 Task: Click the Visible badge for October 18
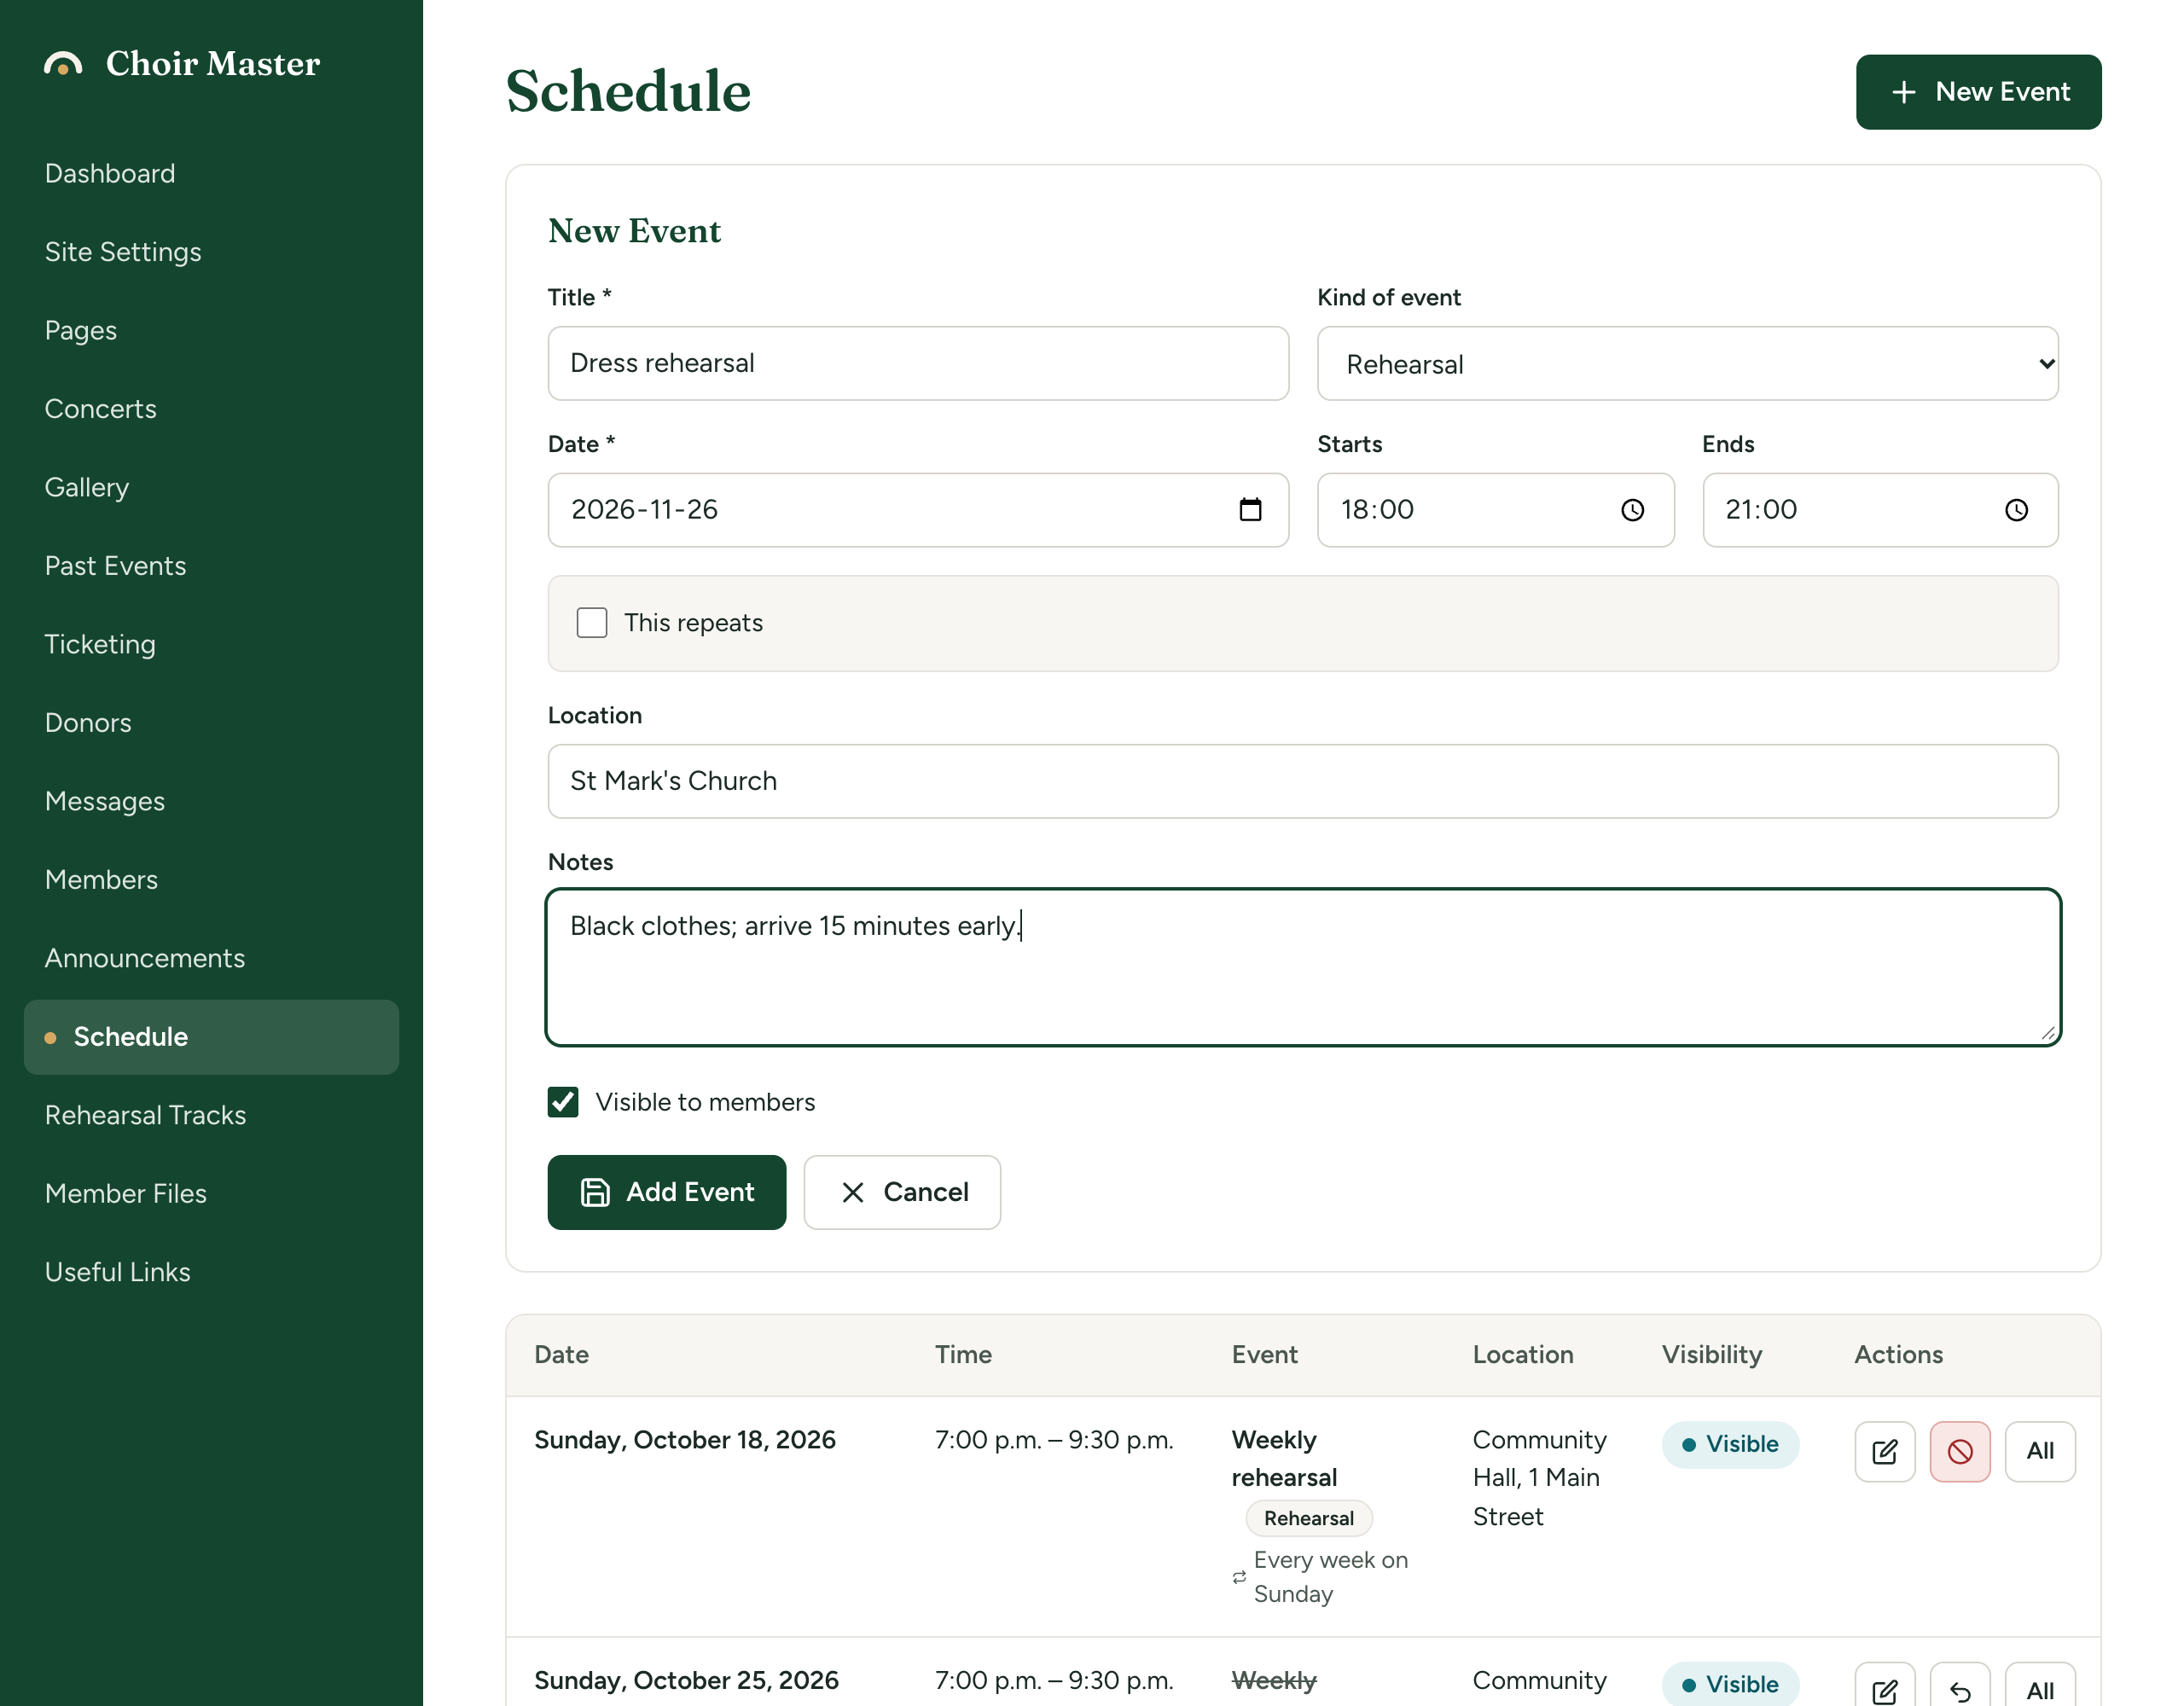point(1730,1445)
